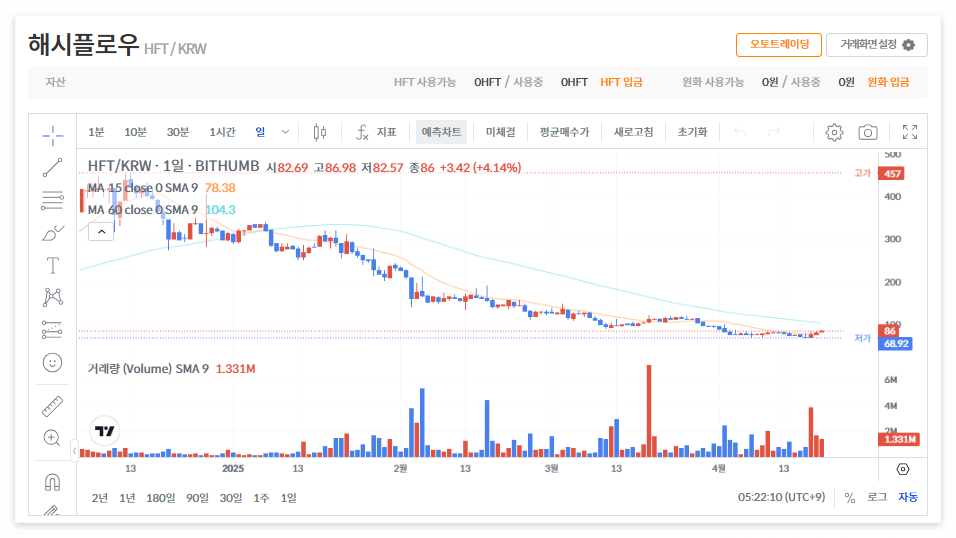This screenshot has height=538, width=956.
Task: Select the crosshair cursor tool
Action: click(x=52, y=135)
